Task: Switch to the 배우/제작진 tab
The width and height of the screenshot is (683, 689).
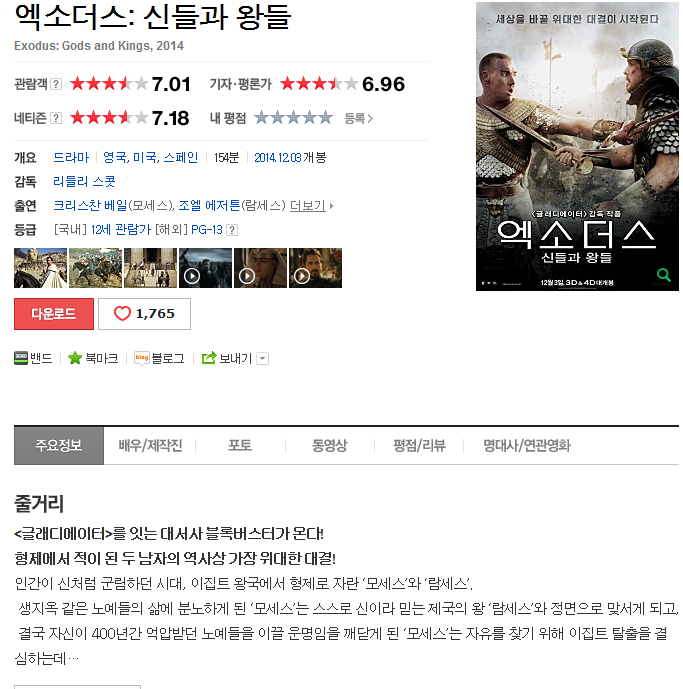Action: point(150,446)
